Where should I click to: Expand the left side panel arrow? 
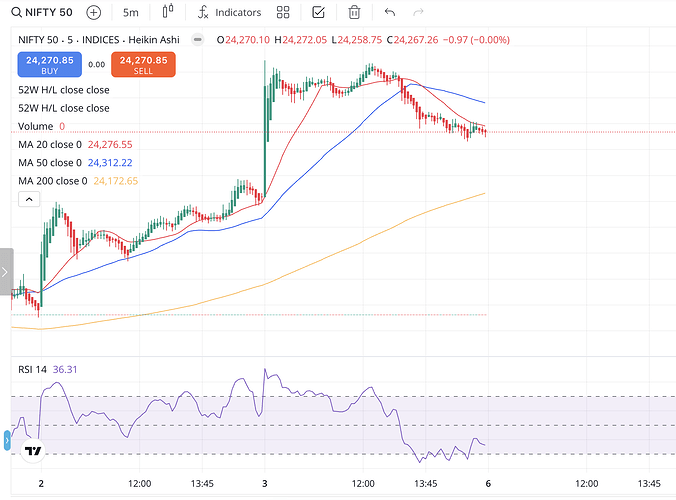tap(6, 272)
